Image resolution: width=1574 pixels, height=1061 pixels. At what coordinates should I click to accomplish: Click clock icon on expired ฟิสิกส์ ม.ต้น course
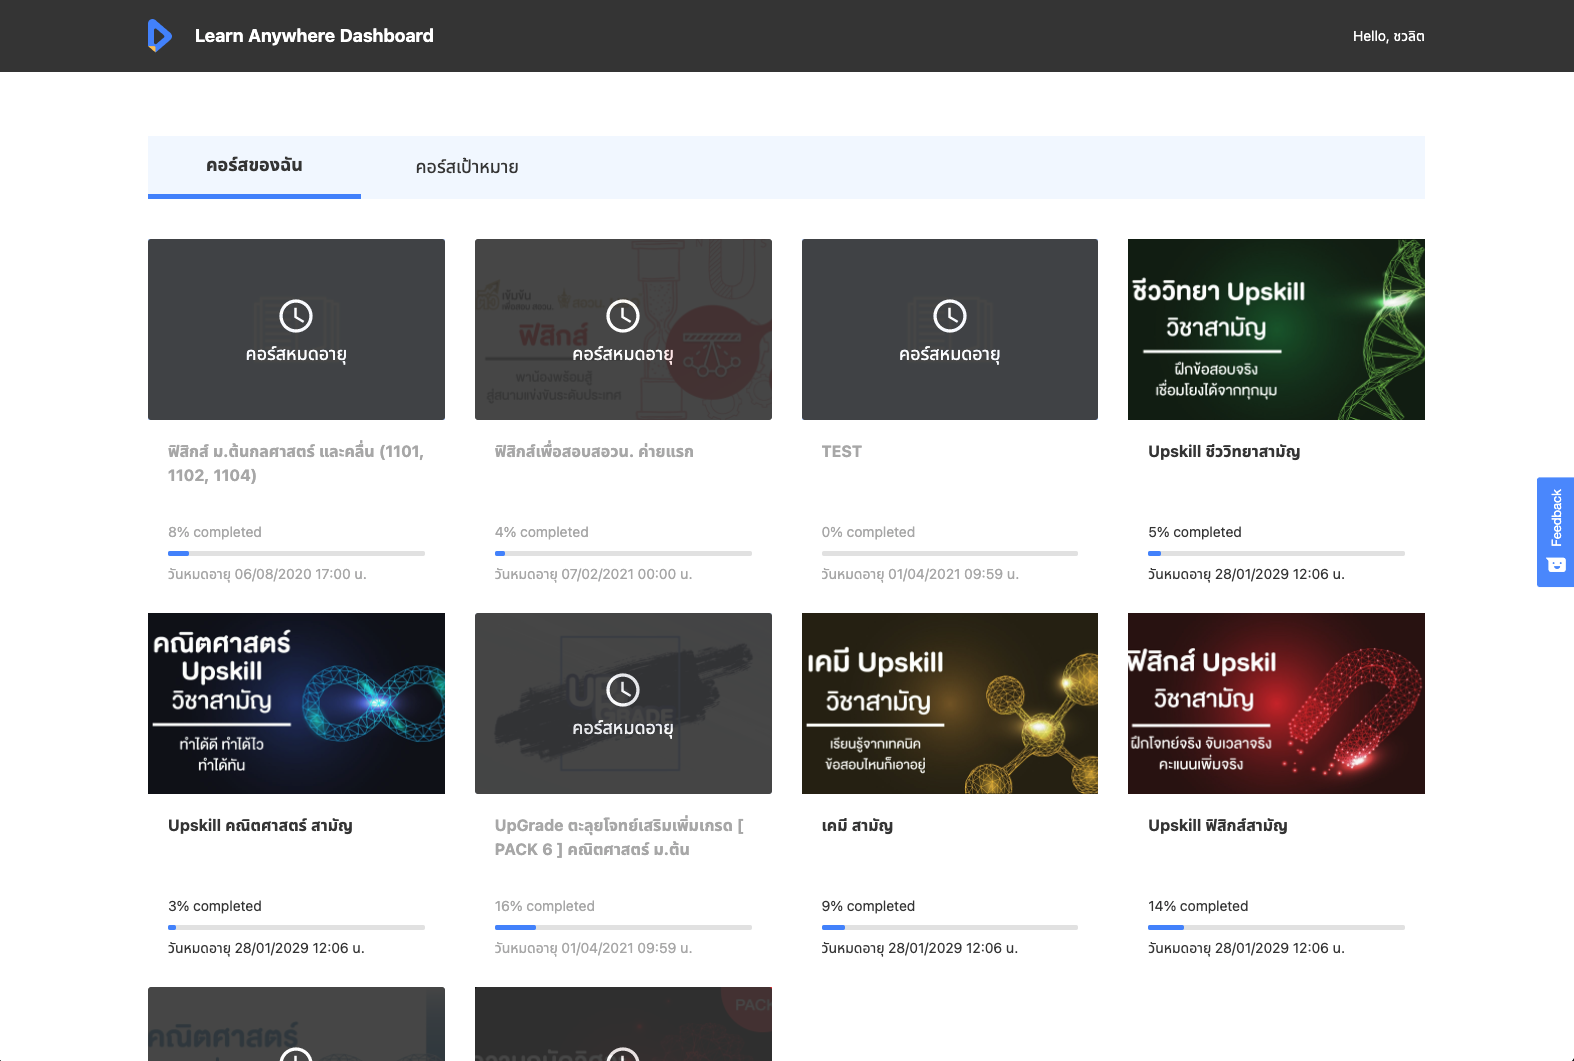296,316
